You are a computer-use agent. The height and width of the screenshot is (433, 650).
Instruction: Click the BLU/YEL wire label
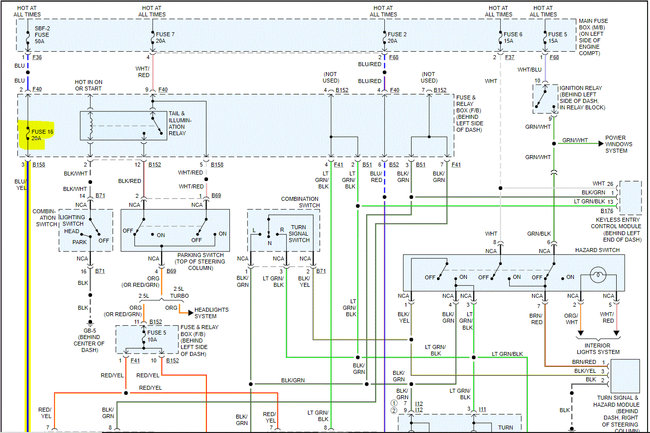click(20, 185)
